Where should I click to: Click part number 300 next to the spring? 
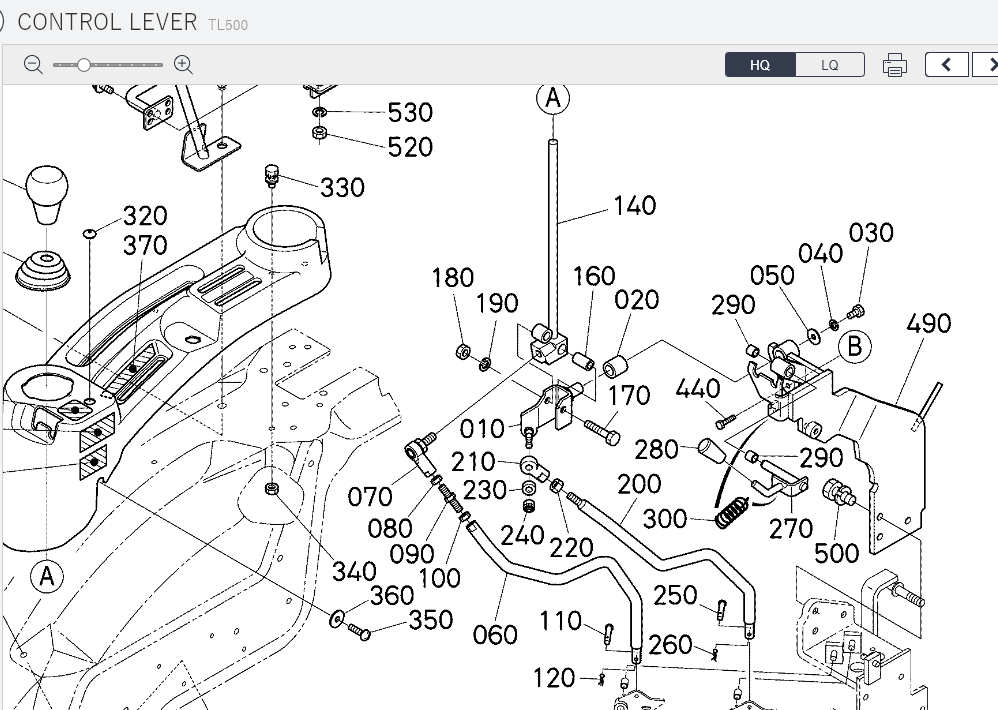[x=665, y=518]
